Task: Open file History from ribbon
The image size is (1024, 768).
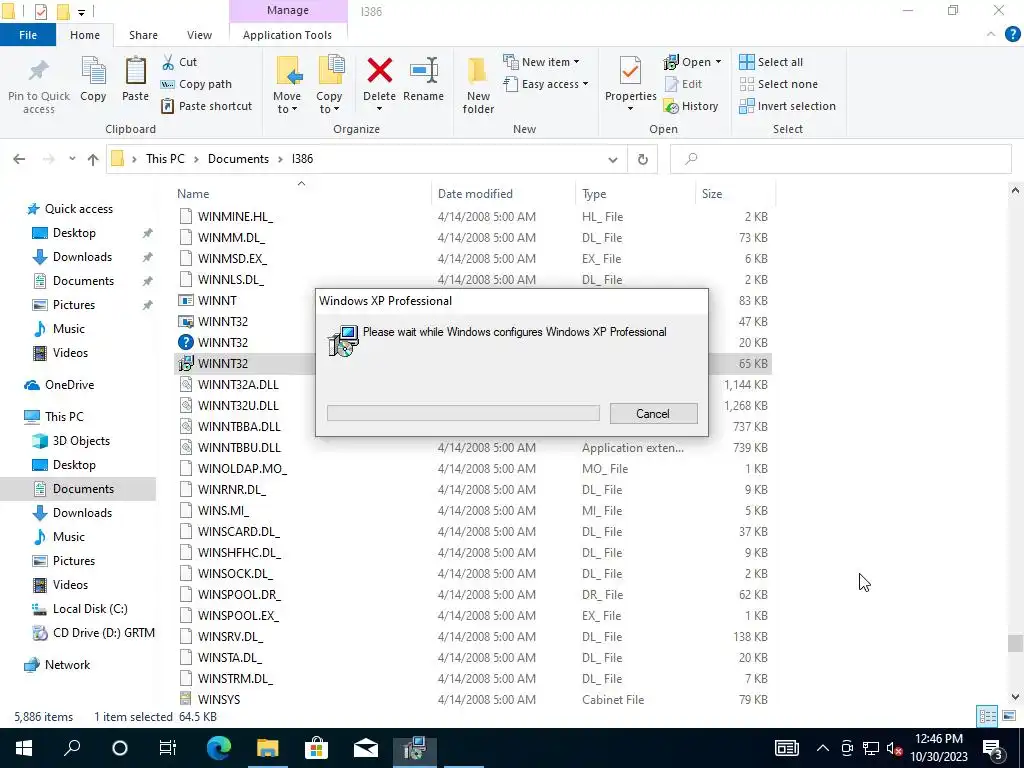Action: tap(690, 106)
